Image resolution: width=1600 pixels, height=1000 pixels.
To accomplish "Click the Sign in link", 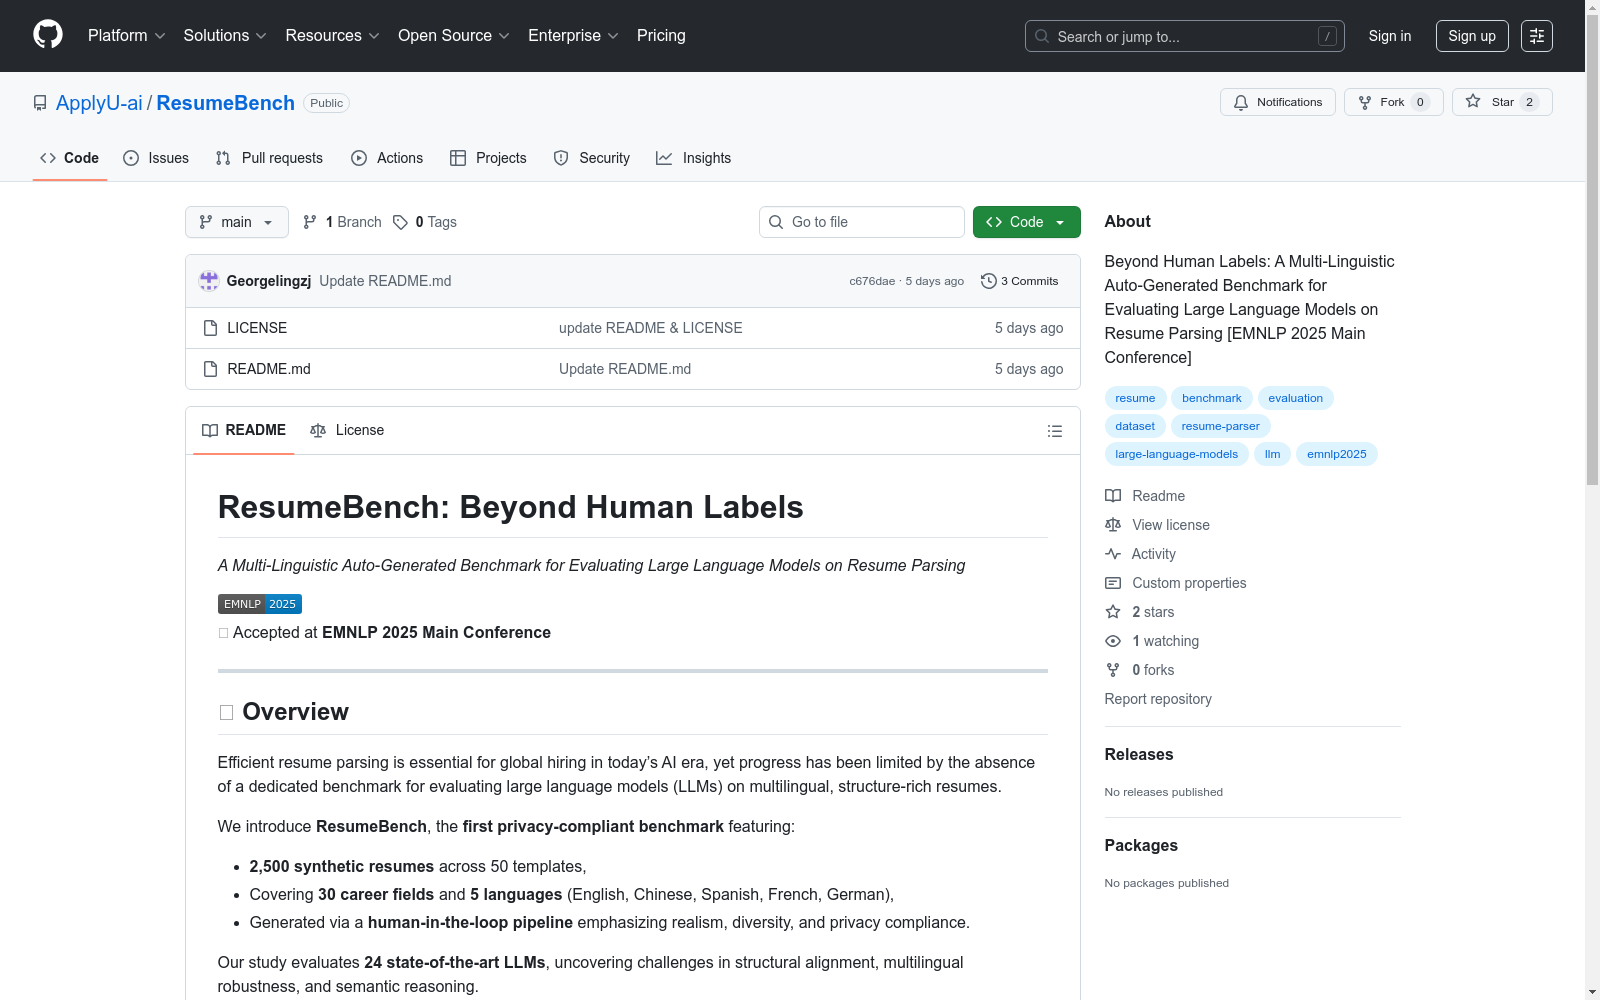I will [1390, 36].
